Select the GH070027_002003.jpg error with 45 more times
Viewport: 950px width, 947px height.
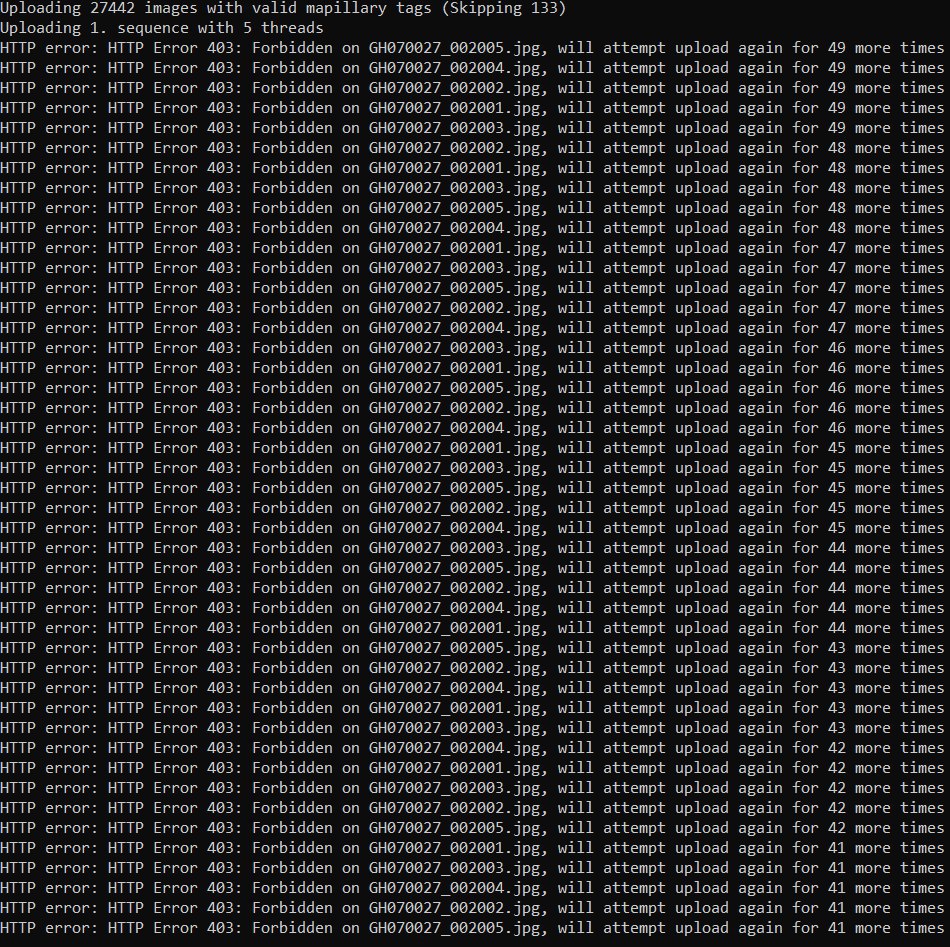pos(472,468)
